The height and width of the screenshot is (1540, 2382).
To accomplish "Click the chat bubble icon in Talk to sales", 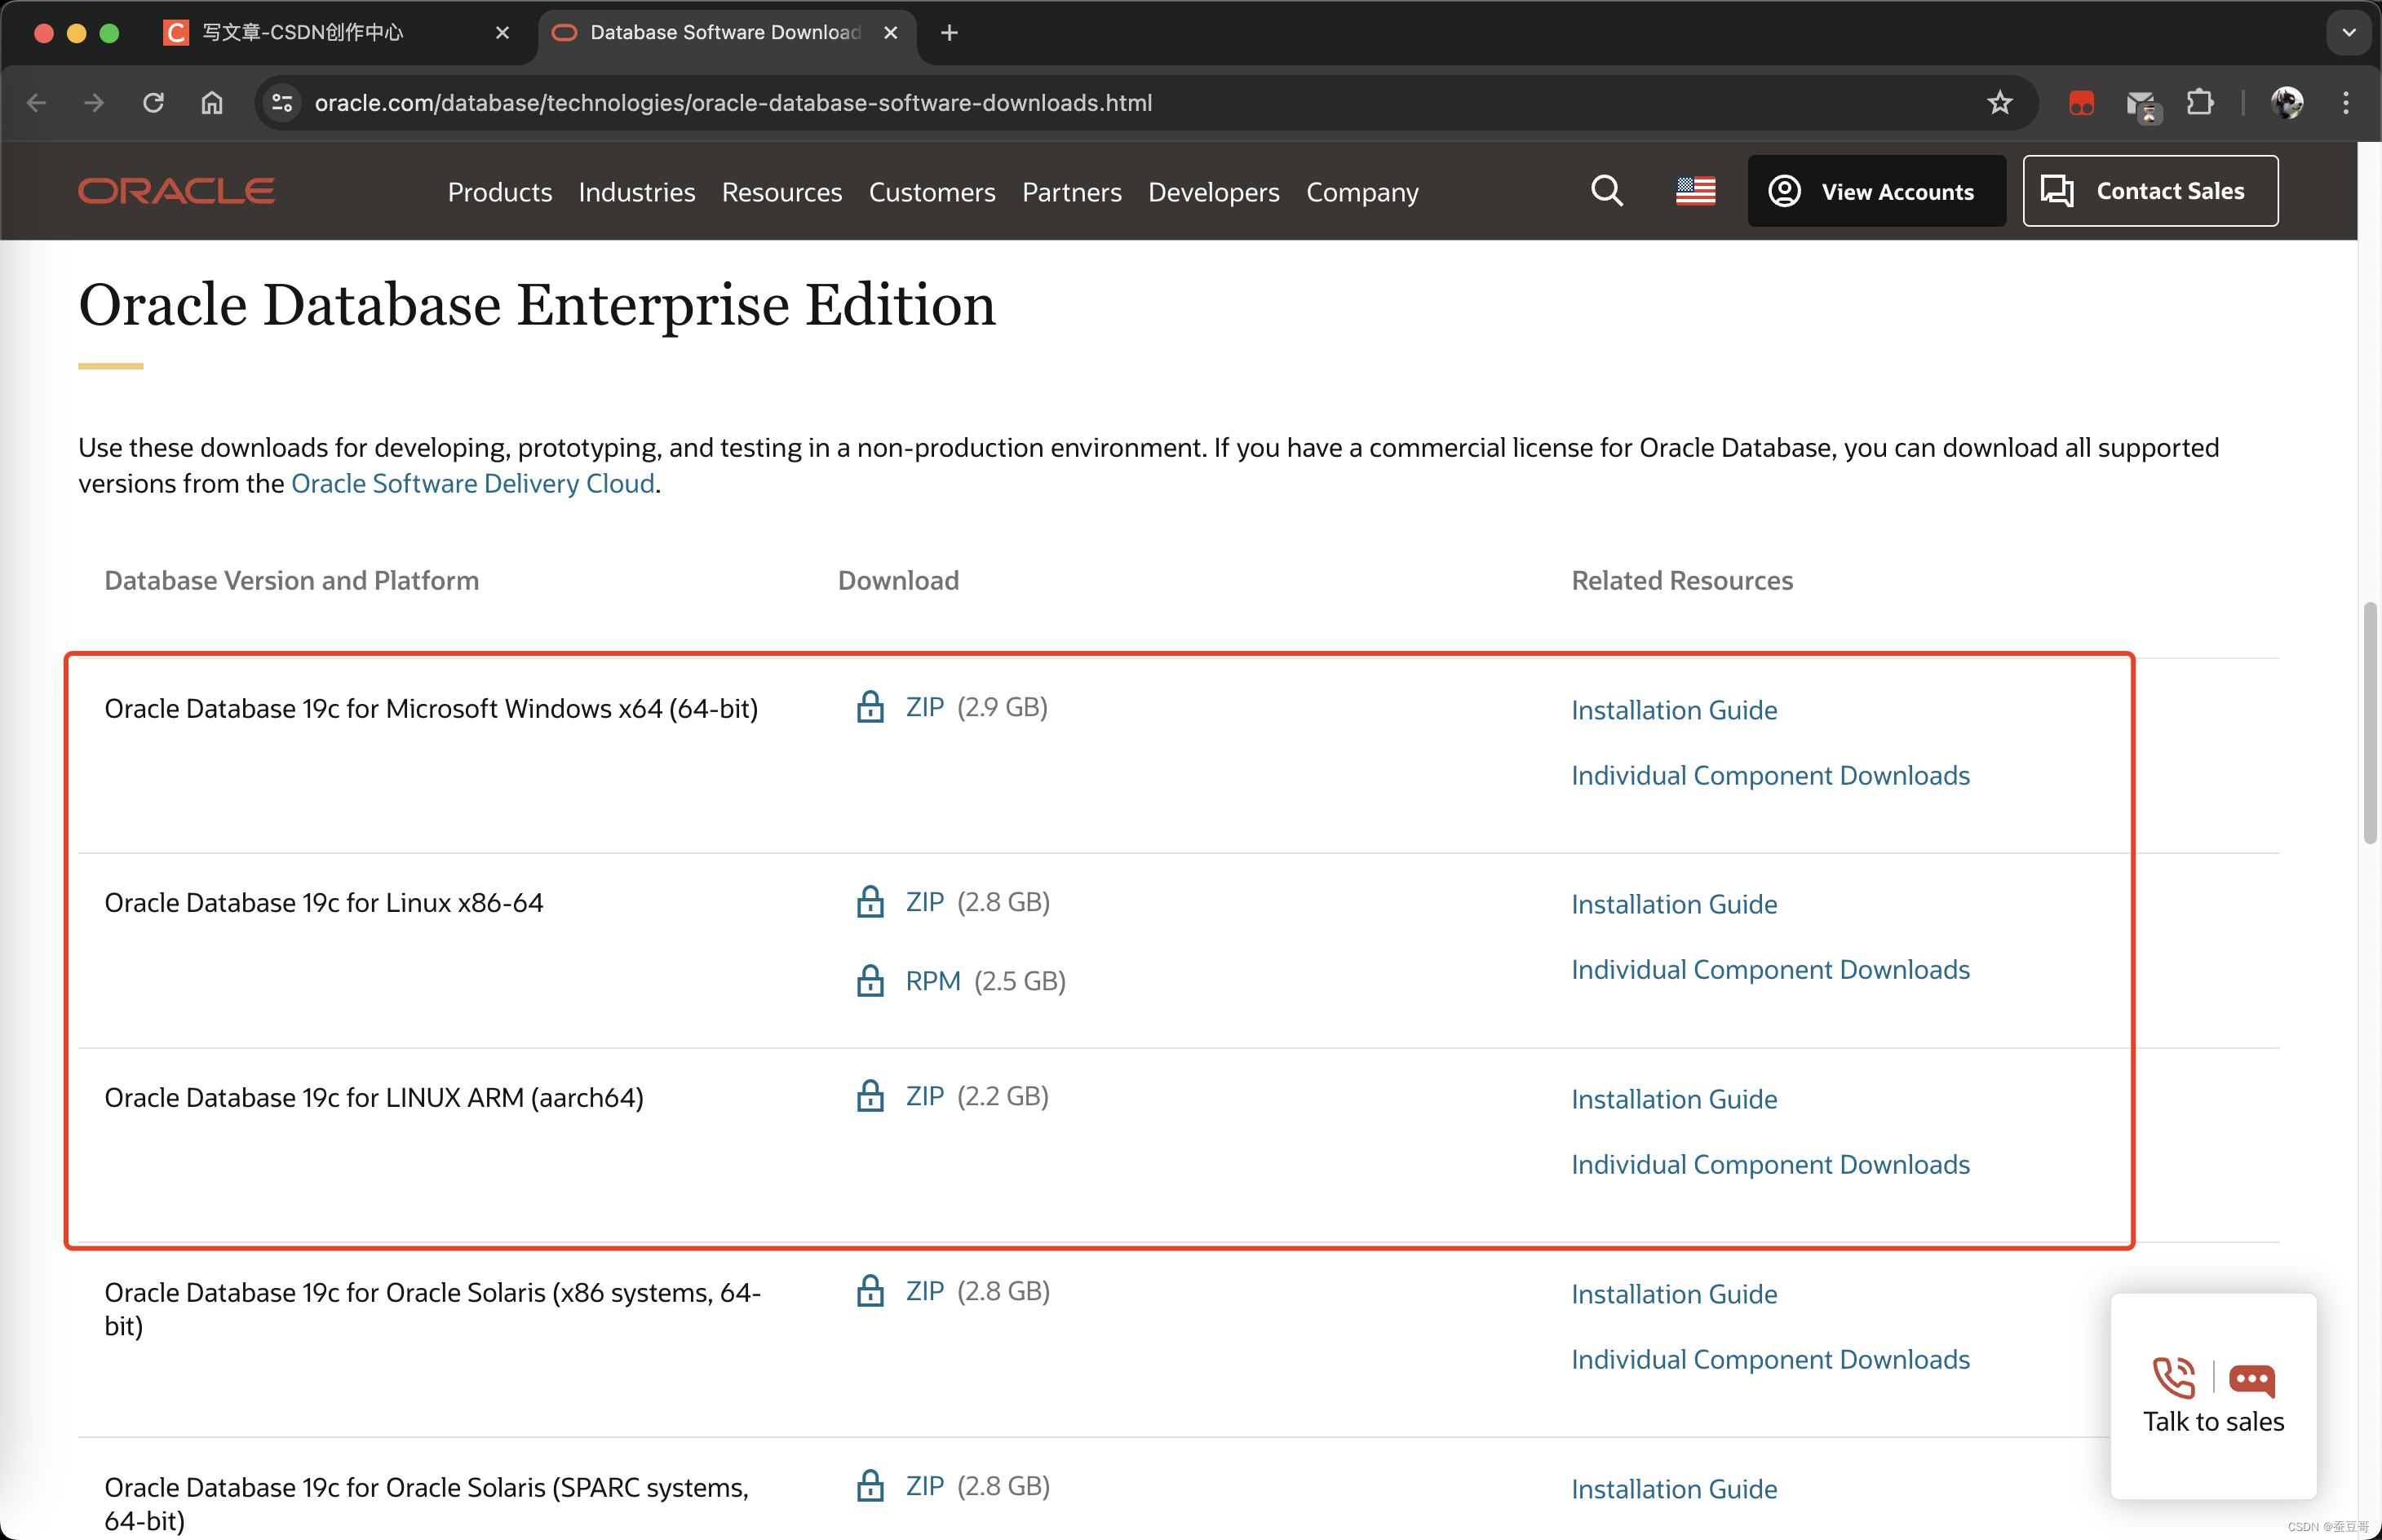I will [2251, 1380].
